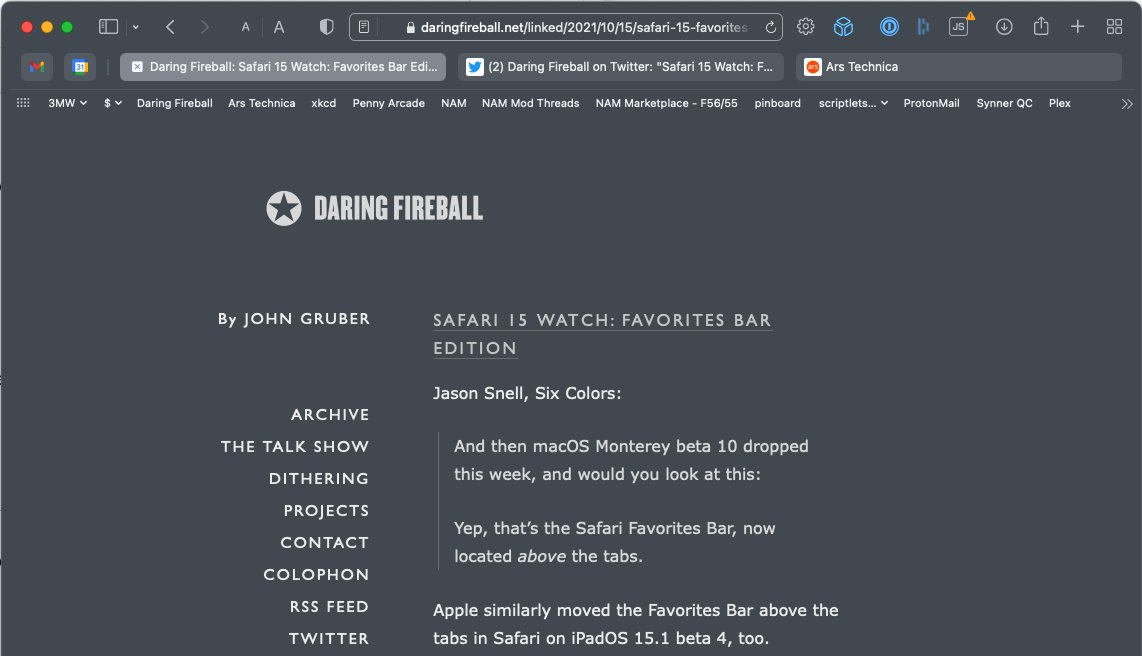Image resolution: width=1142 pixels, height=656 pixels.
Task: Close the Daring Fireball Safari 15 Watch tab
Action: pos(137,67)
